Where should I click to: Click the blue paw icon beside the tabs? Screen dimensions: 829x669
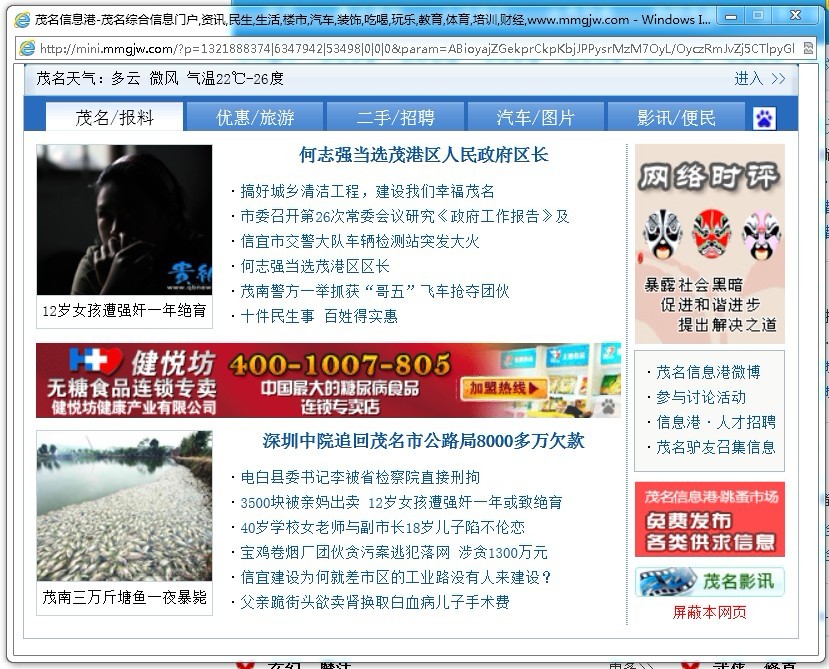click(x=764, y=117)
